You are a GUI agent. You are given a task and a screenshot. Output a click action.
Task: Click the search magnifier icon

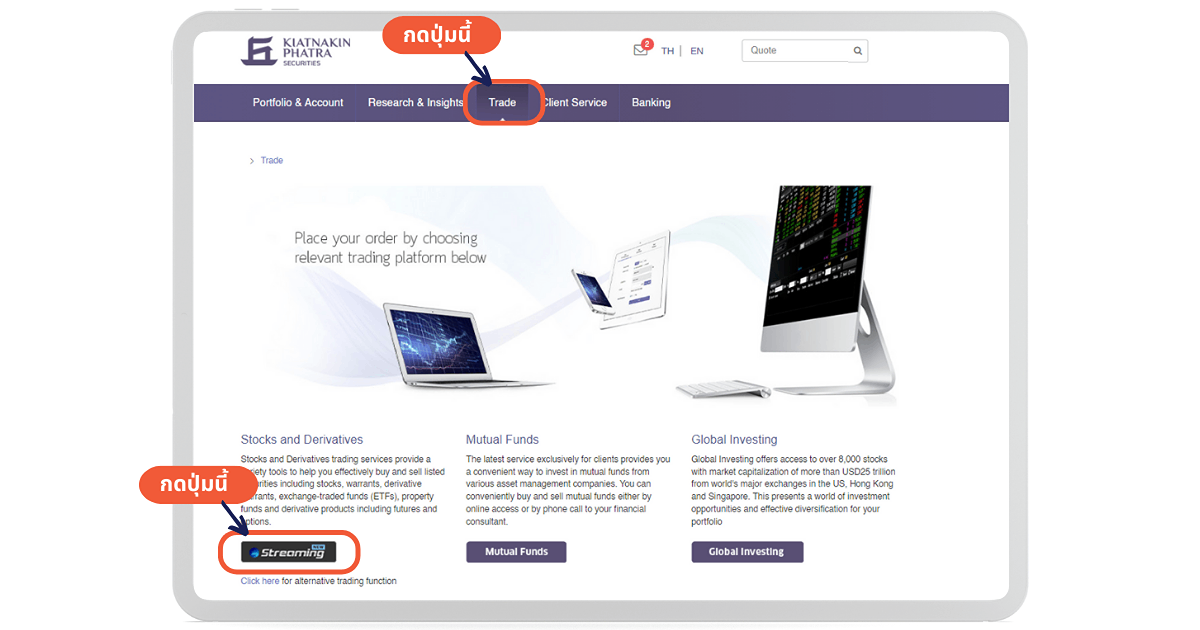(858, 51)
